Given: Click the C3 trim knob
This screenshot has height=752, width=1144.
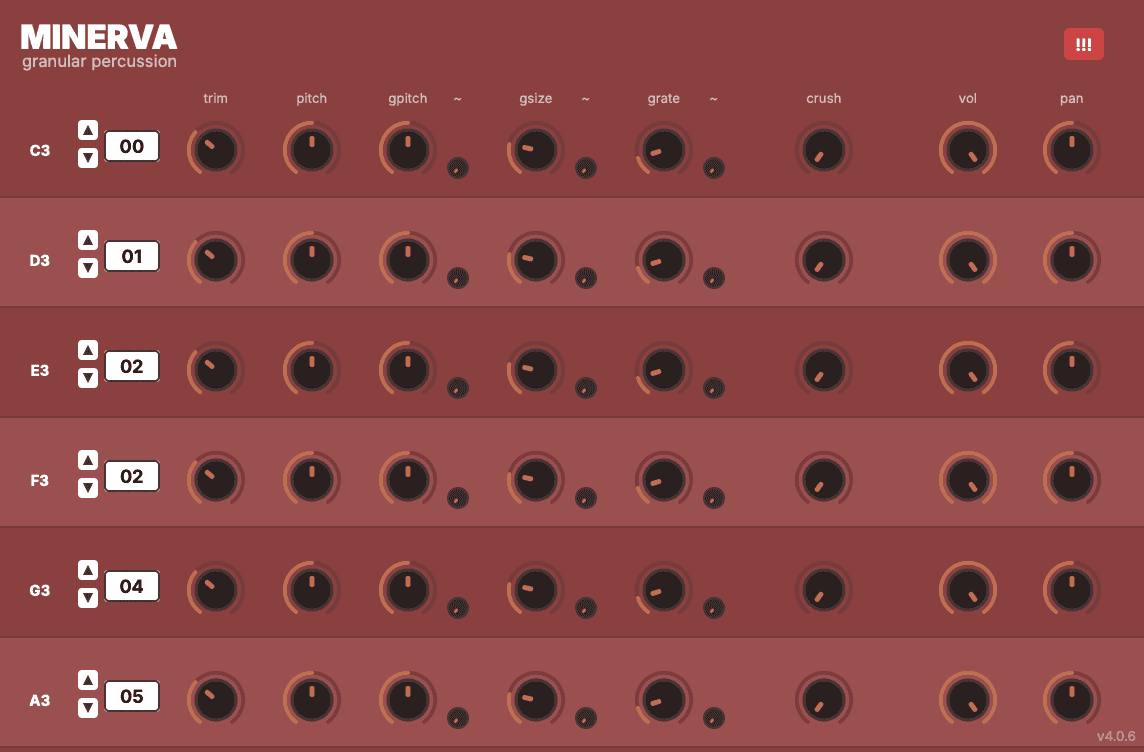Looking at the screenshot, I should (216, 150).
